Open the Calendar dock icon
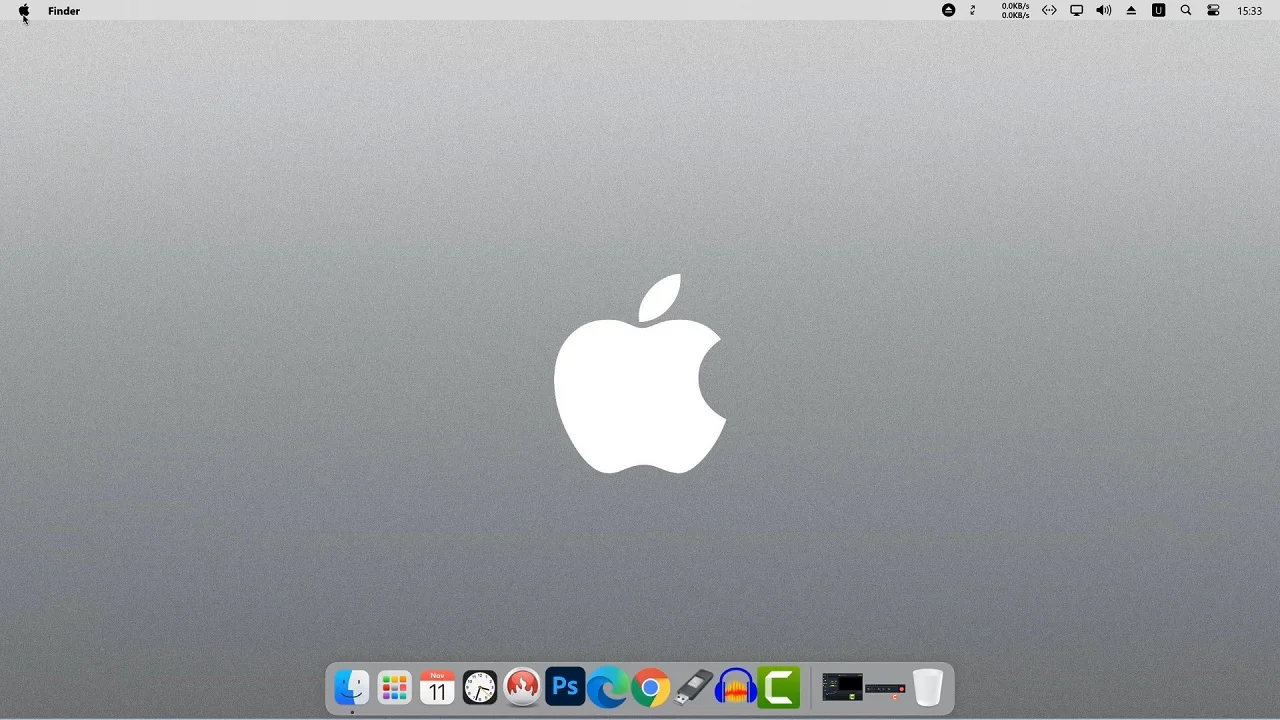The width and height of the screenshot is (1280, 720). coord(437,688)
